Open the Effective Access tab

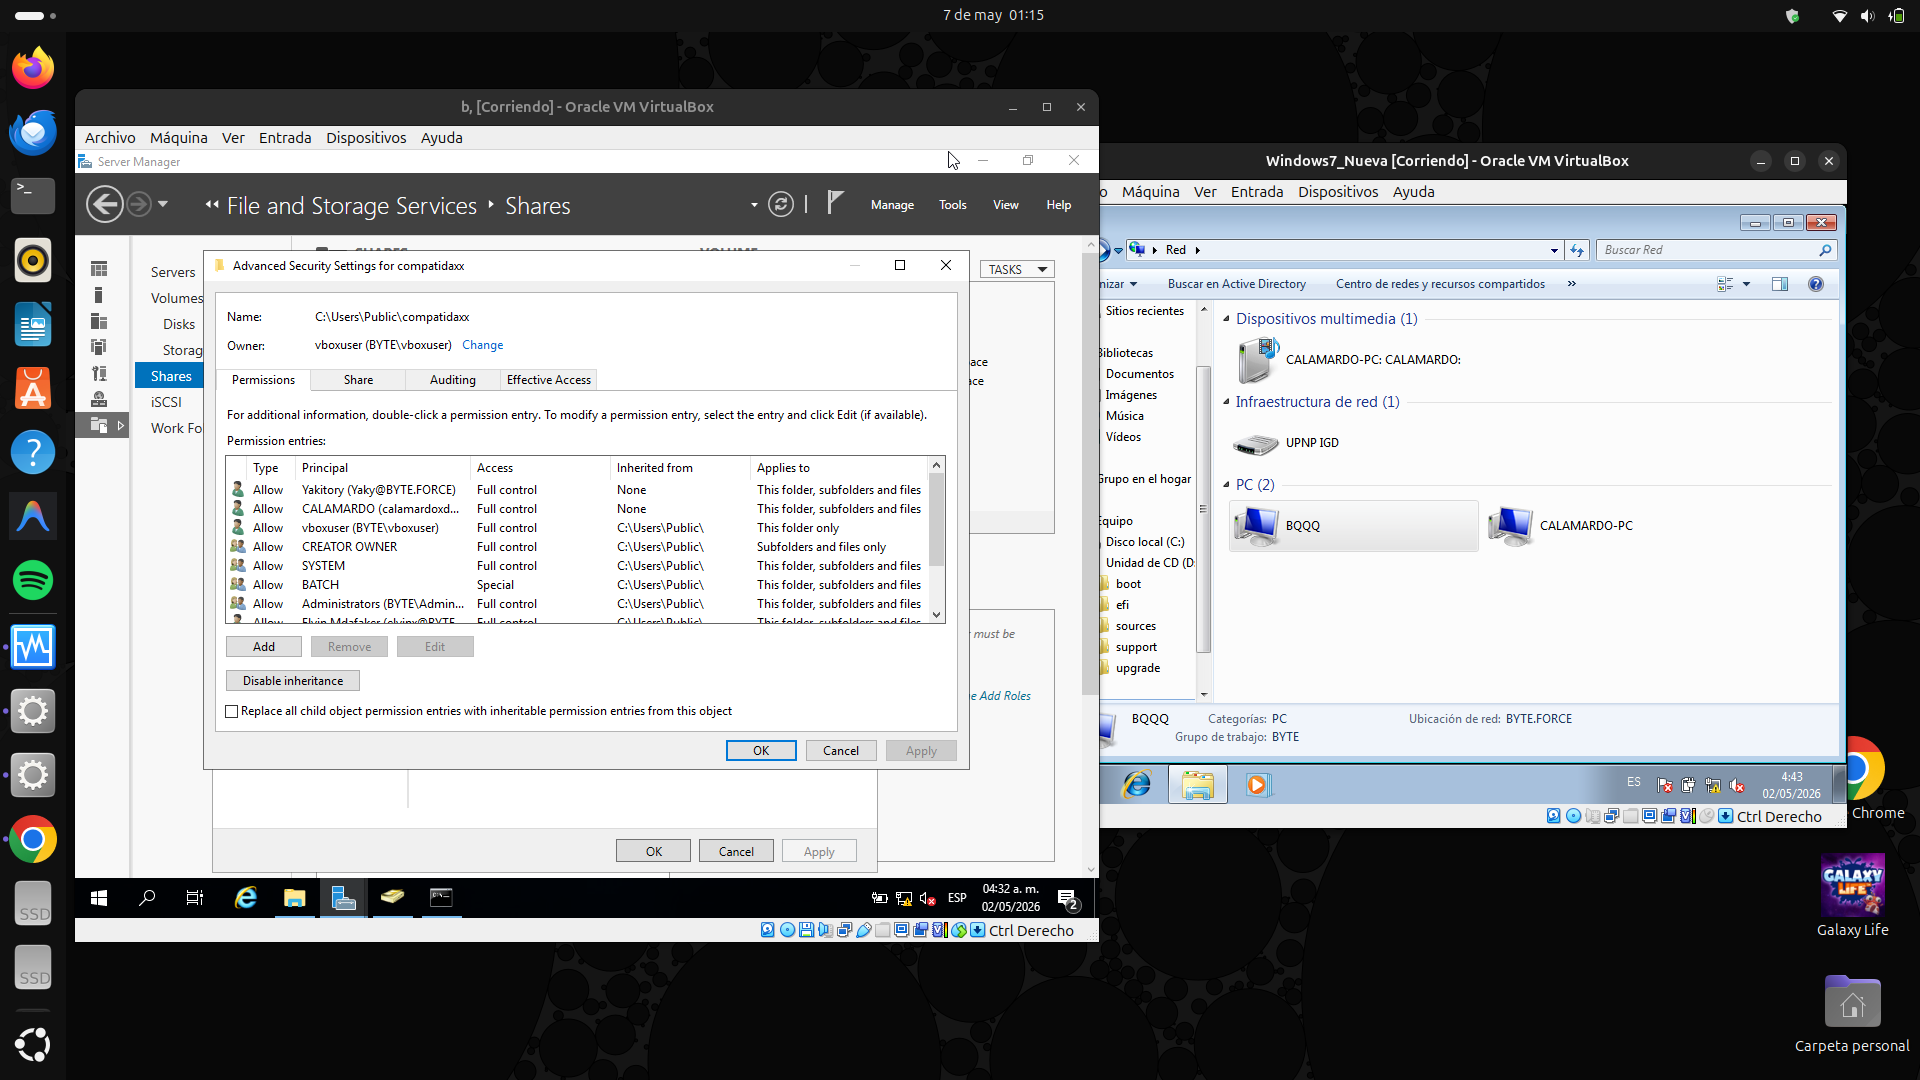click(x=548, y=380)
